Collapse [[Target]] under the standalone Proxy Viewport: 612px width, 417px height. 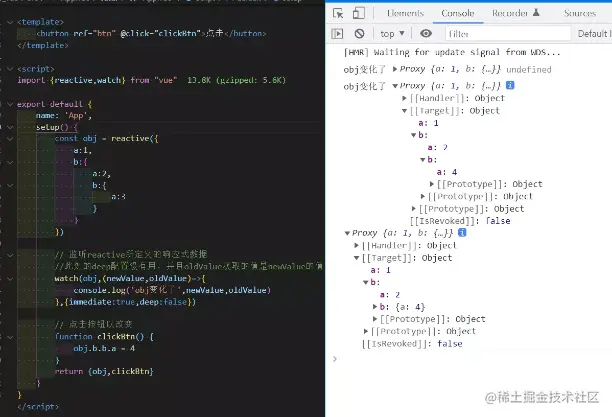point(356,258)
